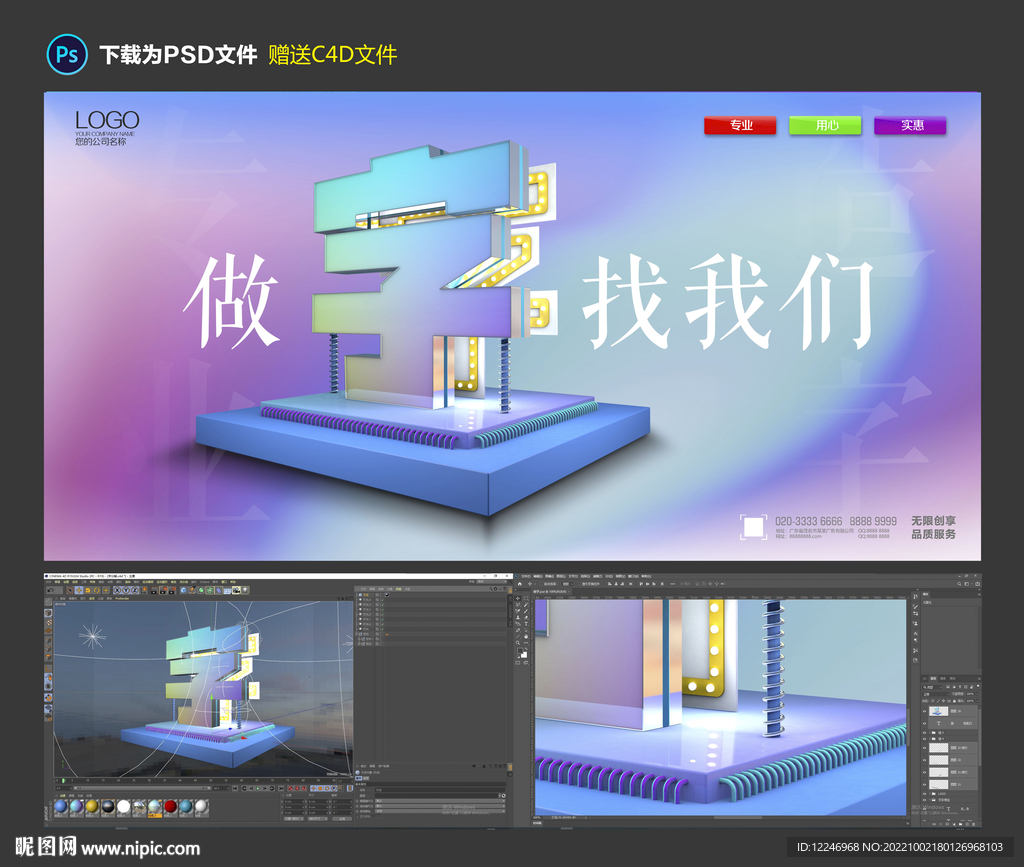Open the ProRender viewport menu
Image resolution: width=1024 pixels, height=867 pixels.
click(122, 598)
